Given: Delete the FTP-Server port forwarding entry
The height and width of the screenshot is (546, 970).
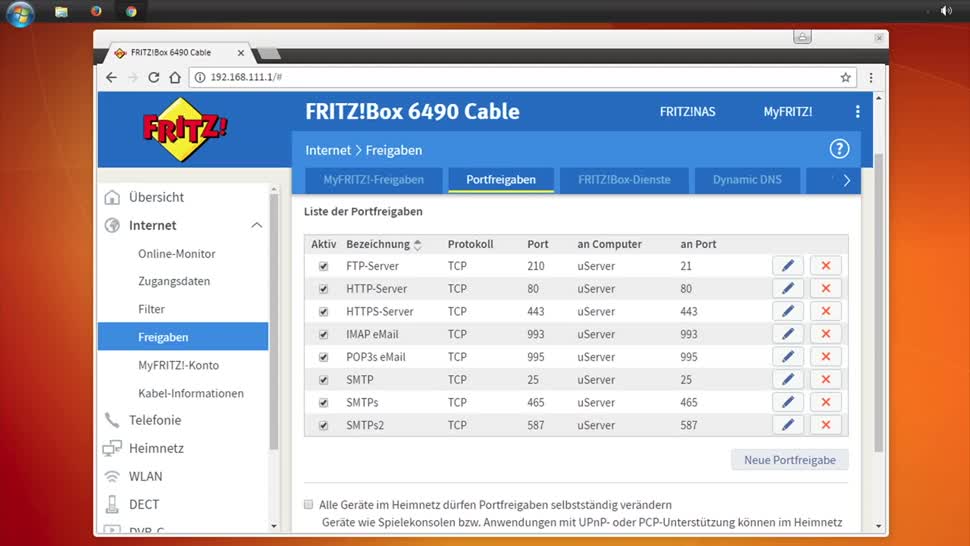Looking at the screenshot, I should click(x=825, y=266).
